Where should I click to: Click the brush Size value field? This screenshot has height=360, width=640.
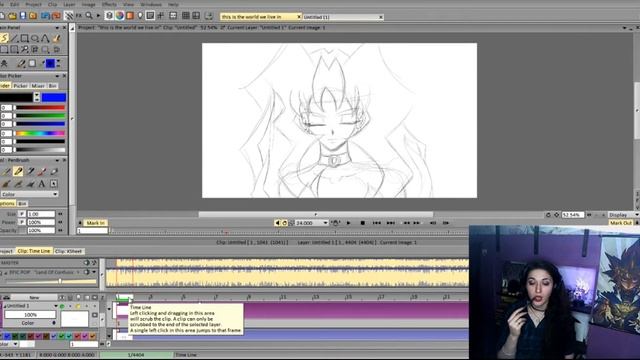[40, 214]
